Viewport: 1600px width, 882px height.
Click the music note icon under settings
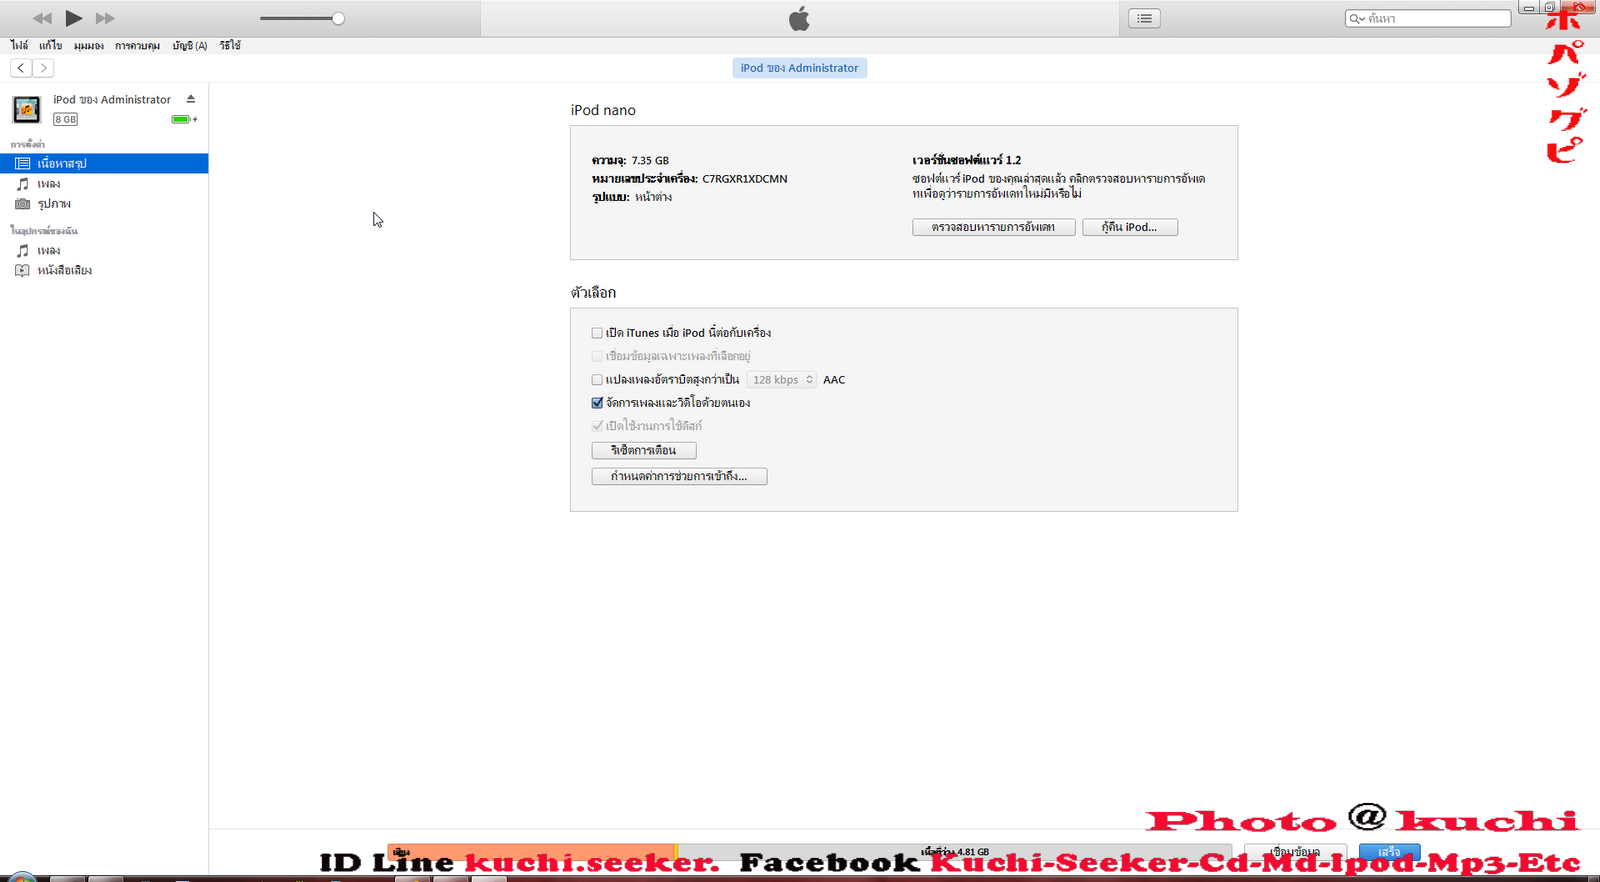pos(22,184)
